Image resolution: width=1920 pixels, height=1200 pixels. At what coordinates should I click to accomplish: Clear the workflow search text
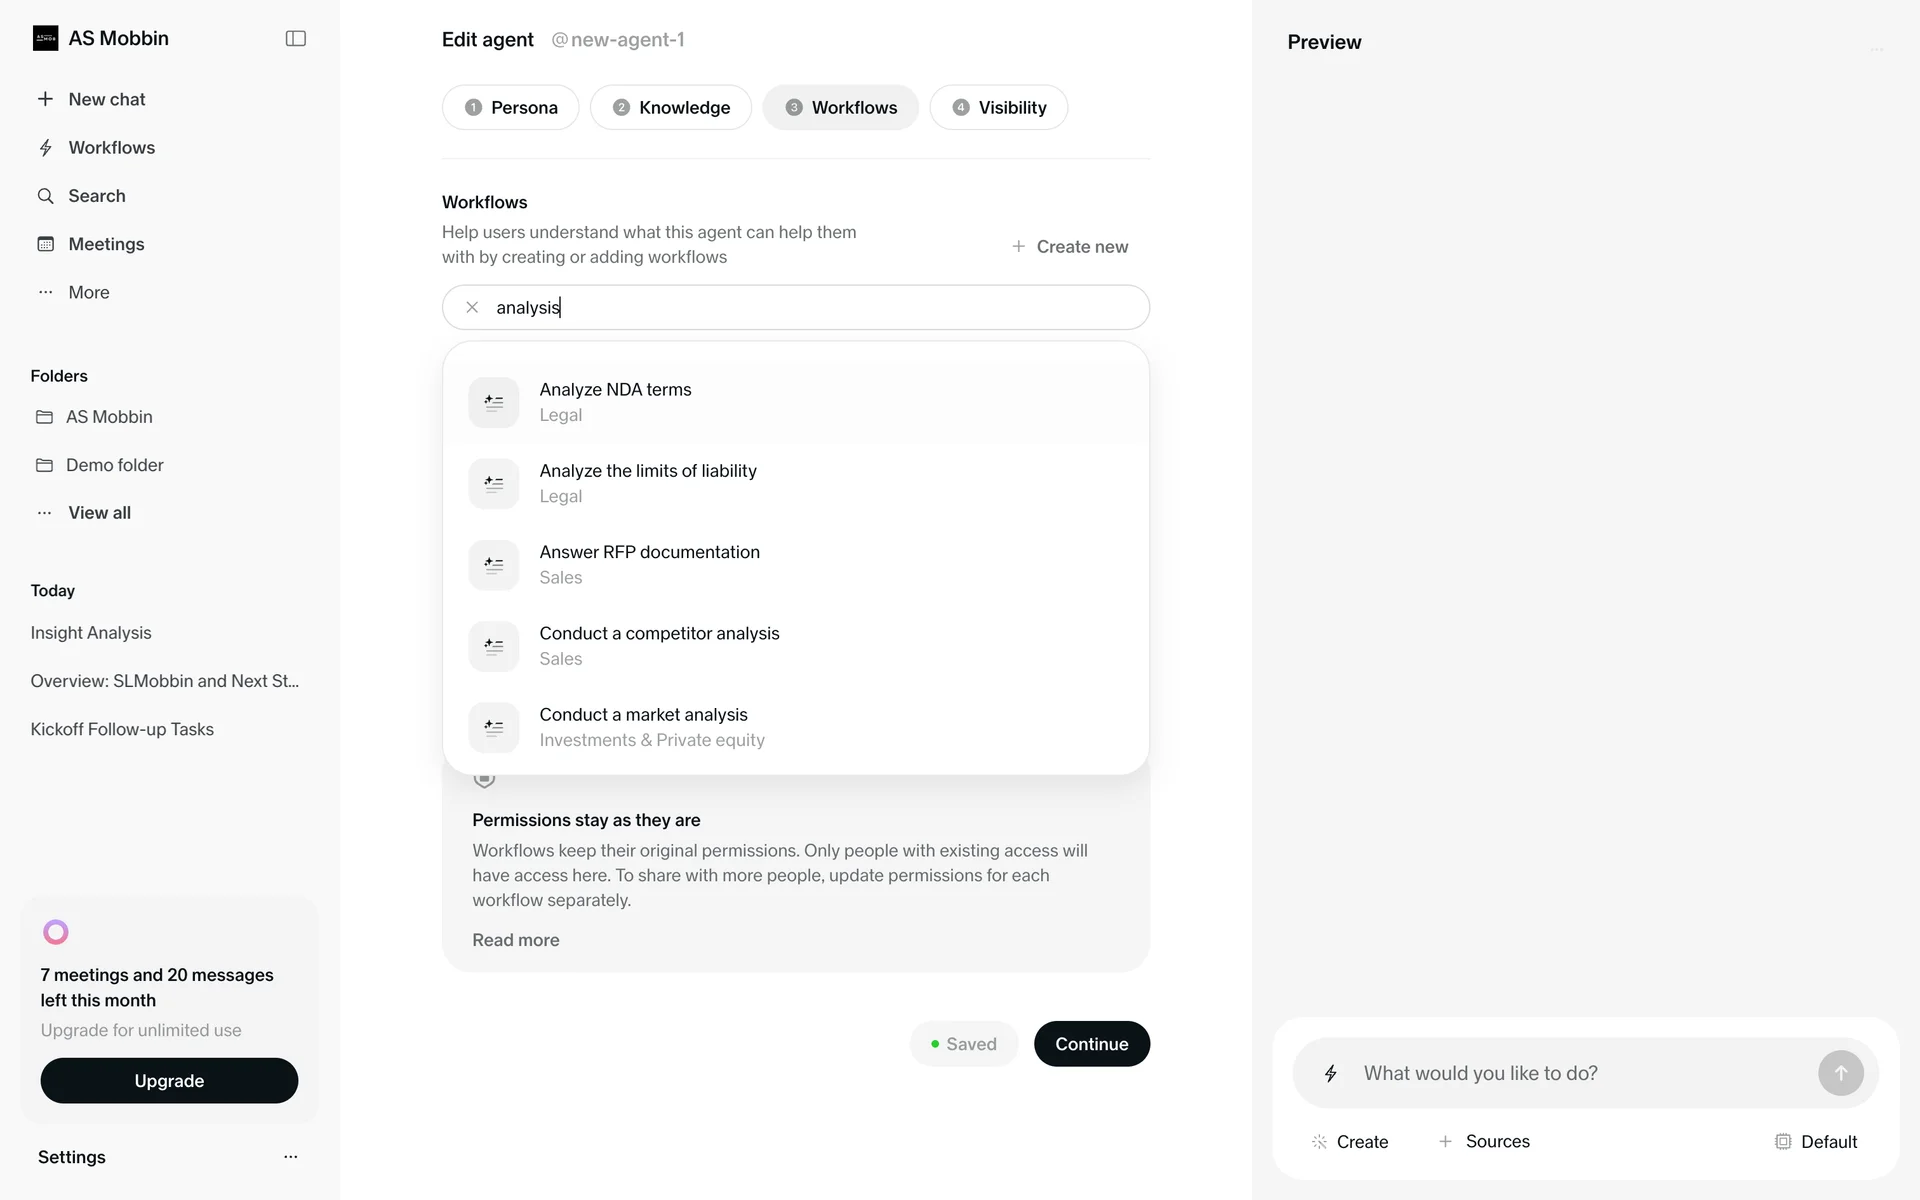(472, 307)
